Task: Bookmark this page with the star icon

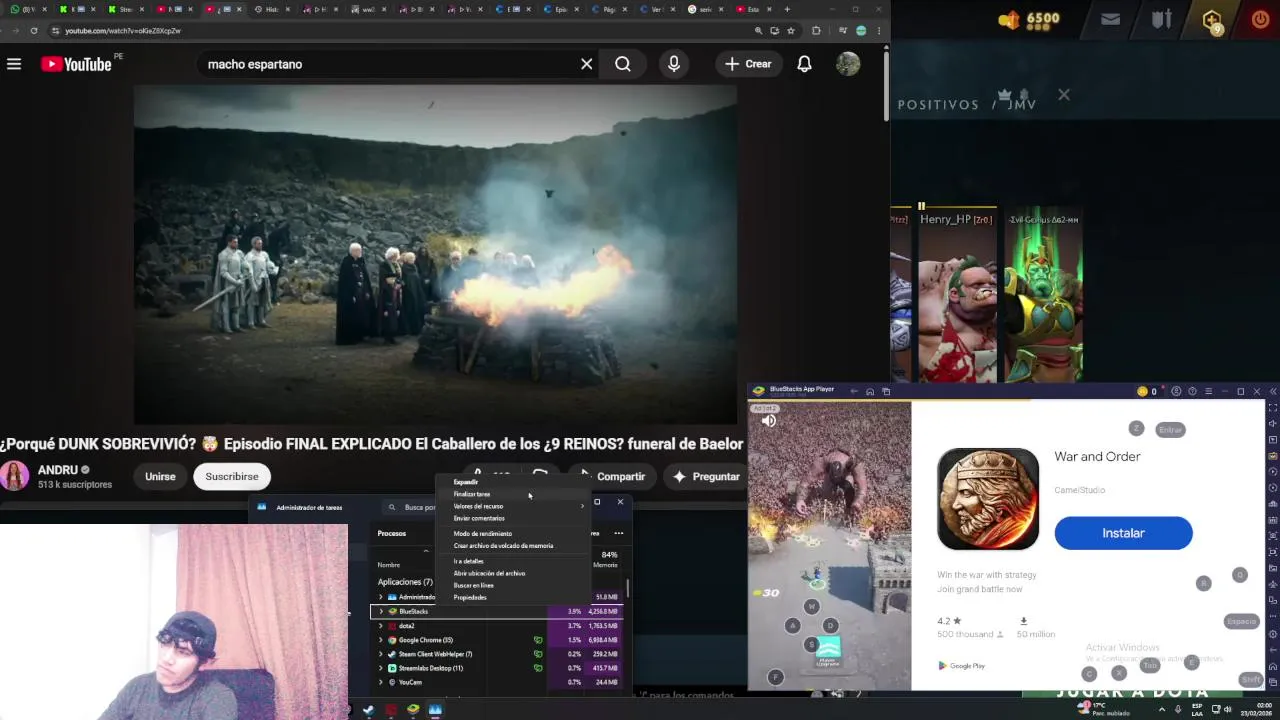Action: [791, 31]
